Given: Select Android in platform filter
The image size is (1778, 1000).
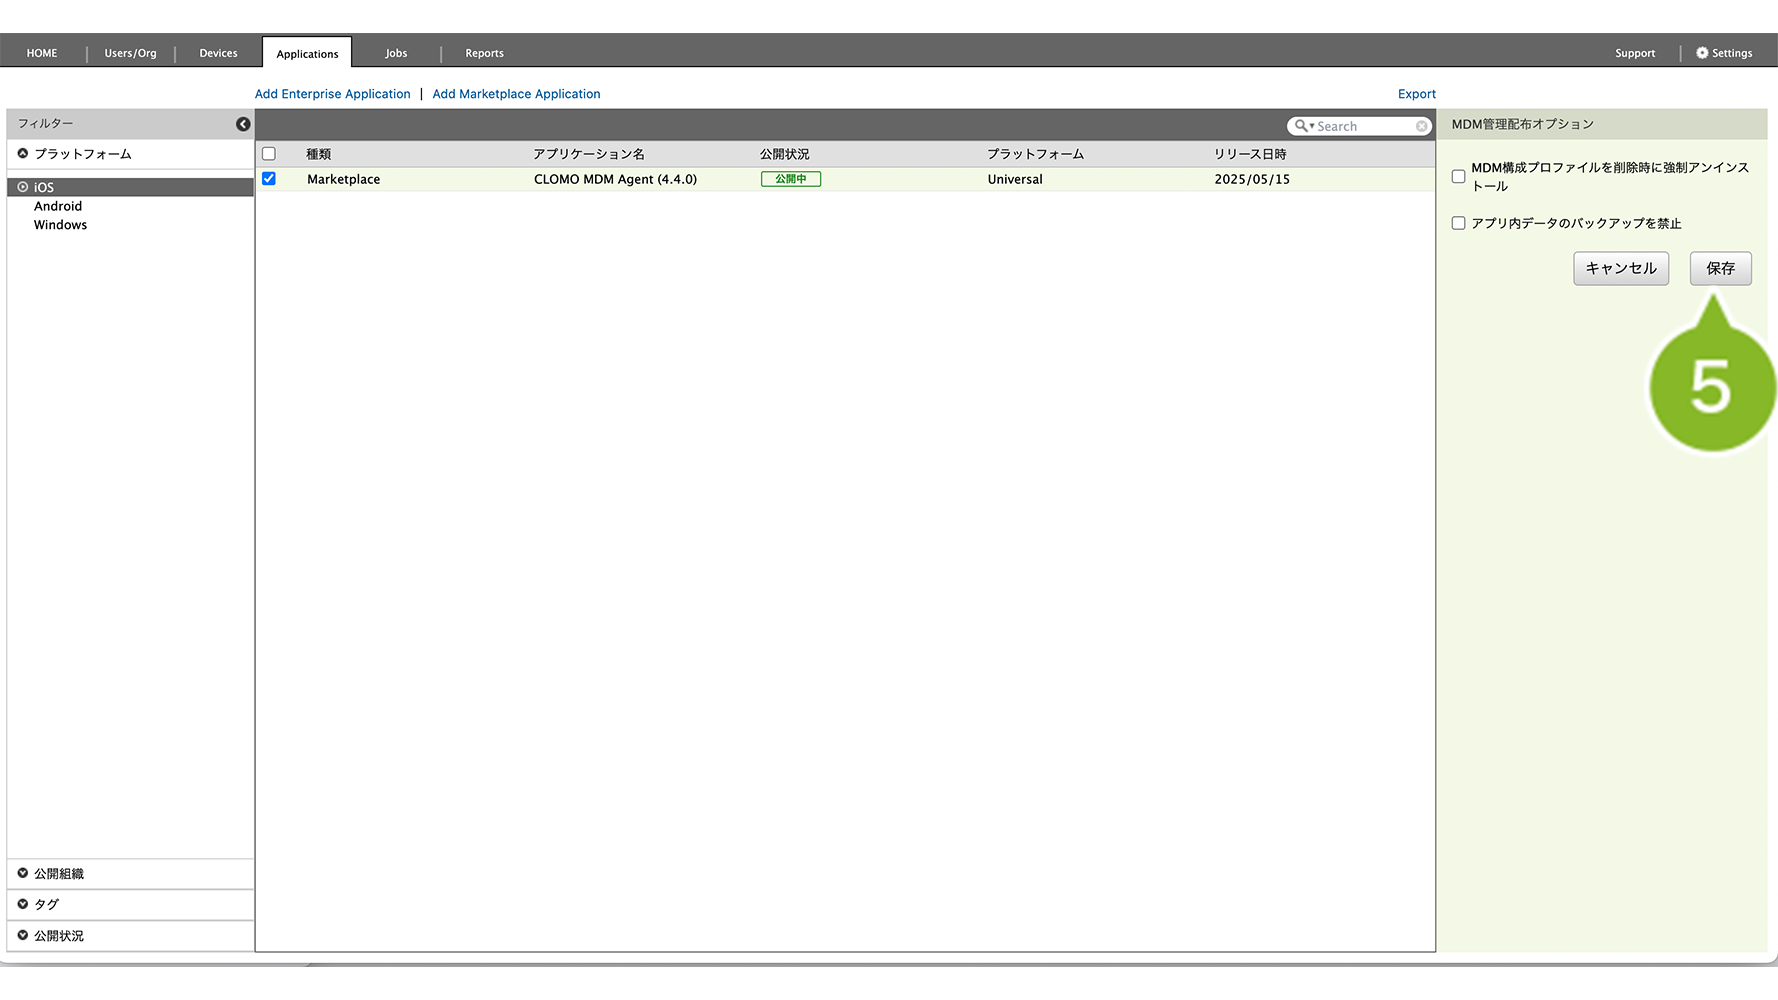Looking at the screenshot, I should coord(58,206).
